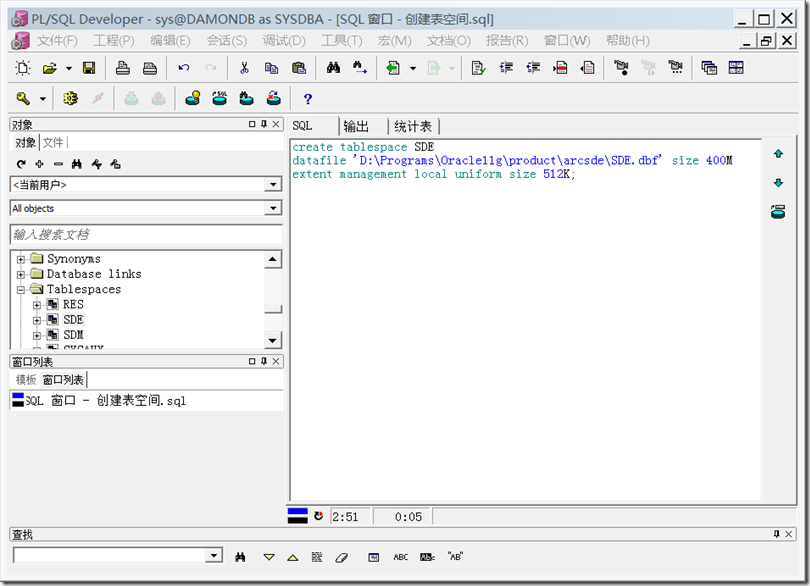The height and width of the screenshot is (586, 810).
Task: Expand the SDE tablespace node
Action: [x=37, y=320]
